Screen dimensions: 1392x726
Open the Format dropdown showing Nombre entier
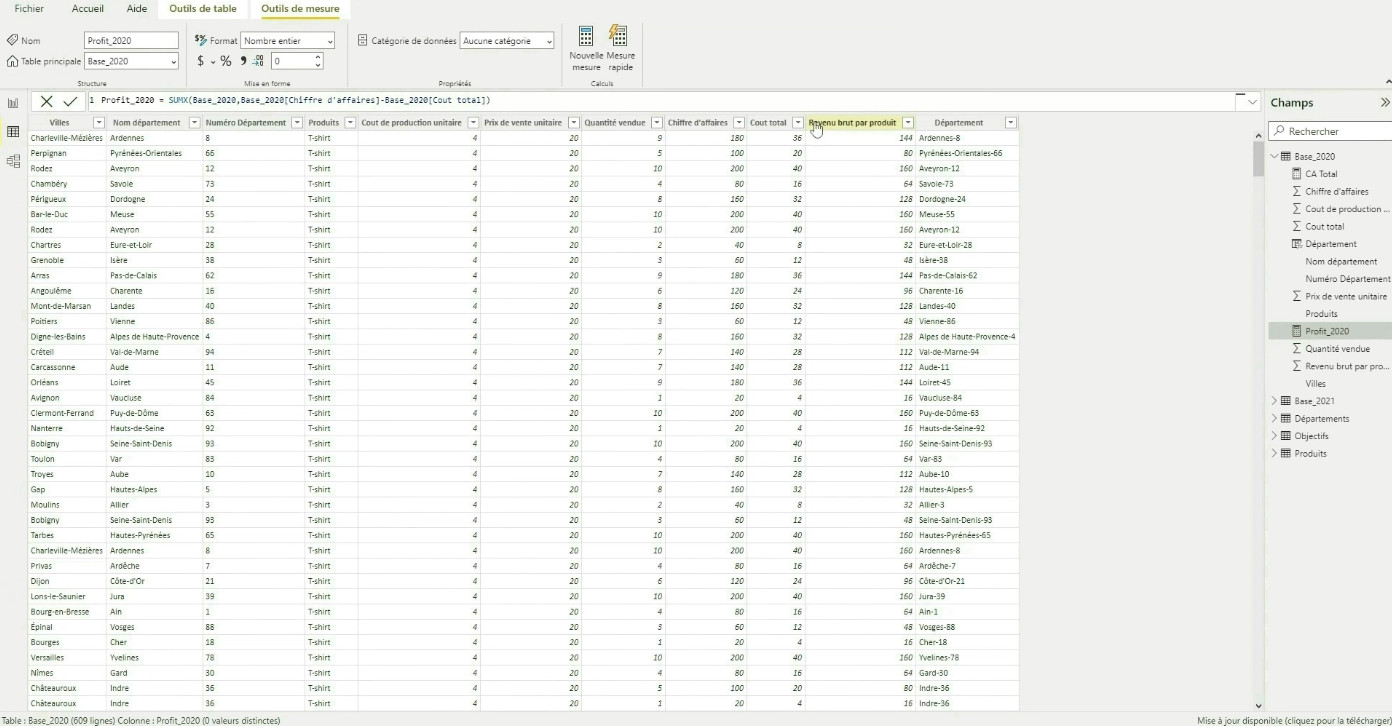288,41
